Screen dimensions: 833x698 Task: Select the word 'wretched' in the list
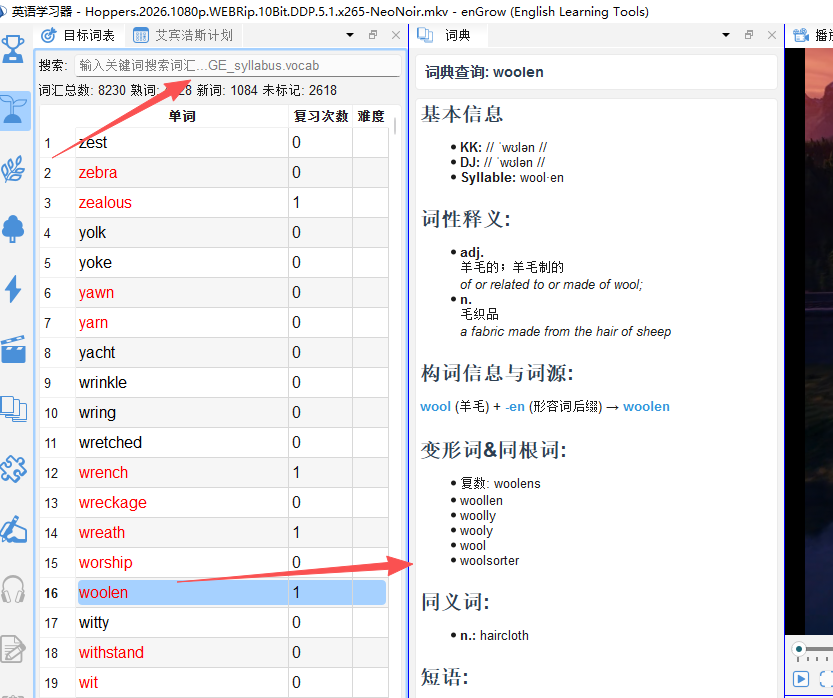182,443
